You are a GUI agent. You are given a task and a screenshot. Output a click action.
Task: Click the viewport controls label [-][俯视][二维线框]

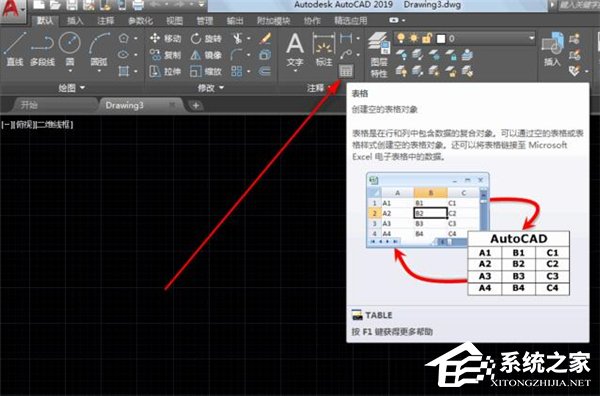click(37, 124)
